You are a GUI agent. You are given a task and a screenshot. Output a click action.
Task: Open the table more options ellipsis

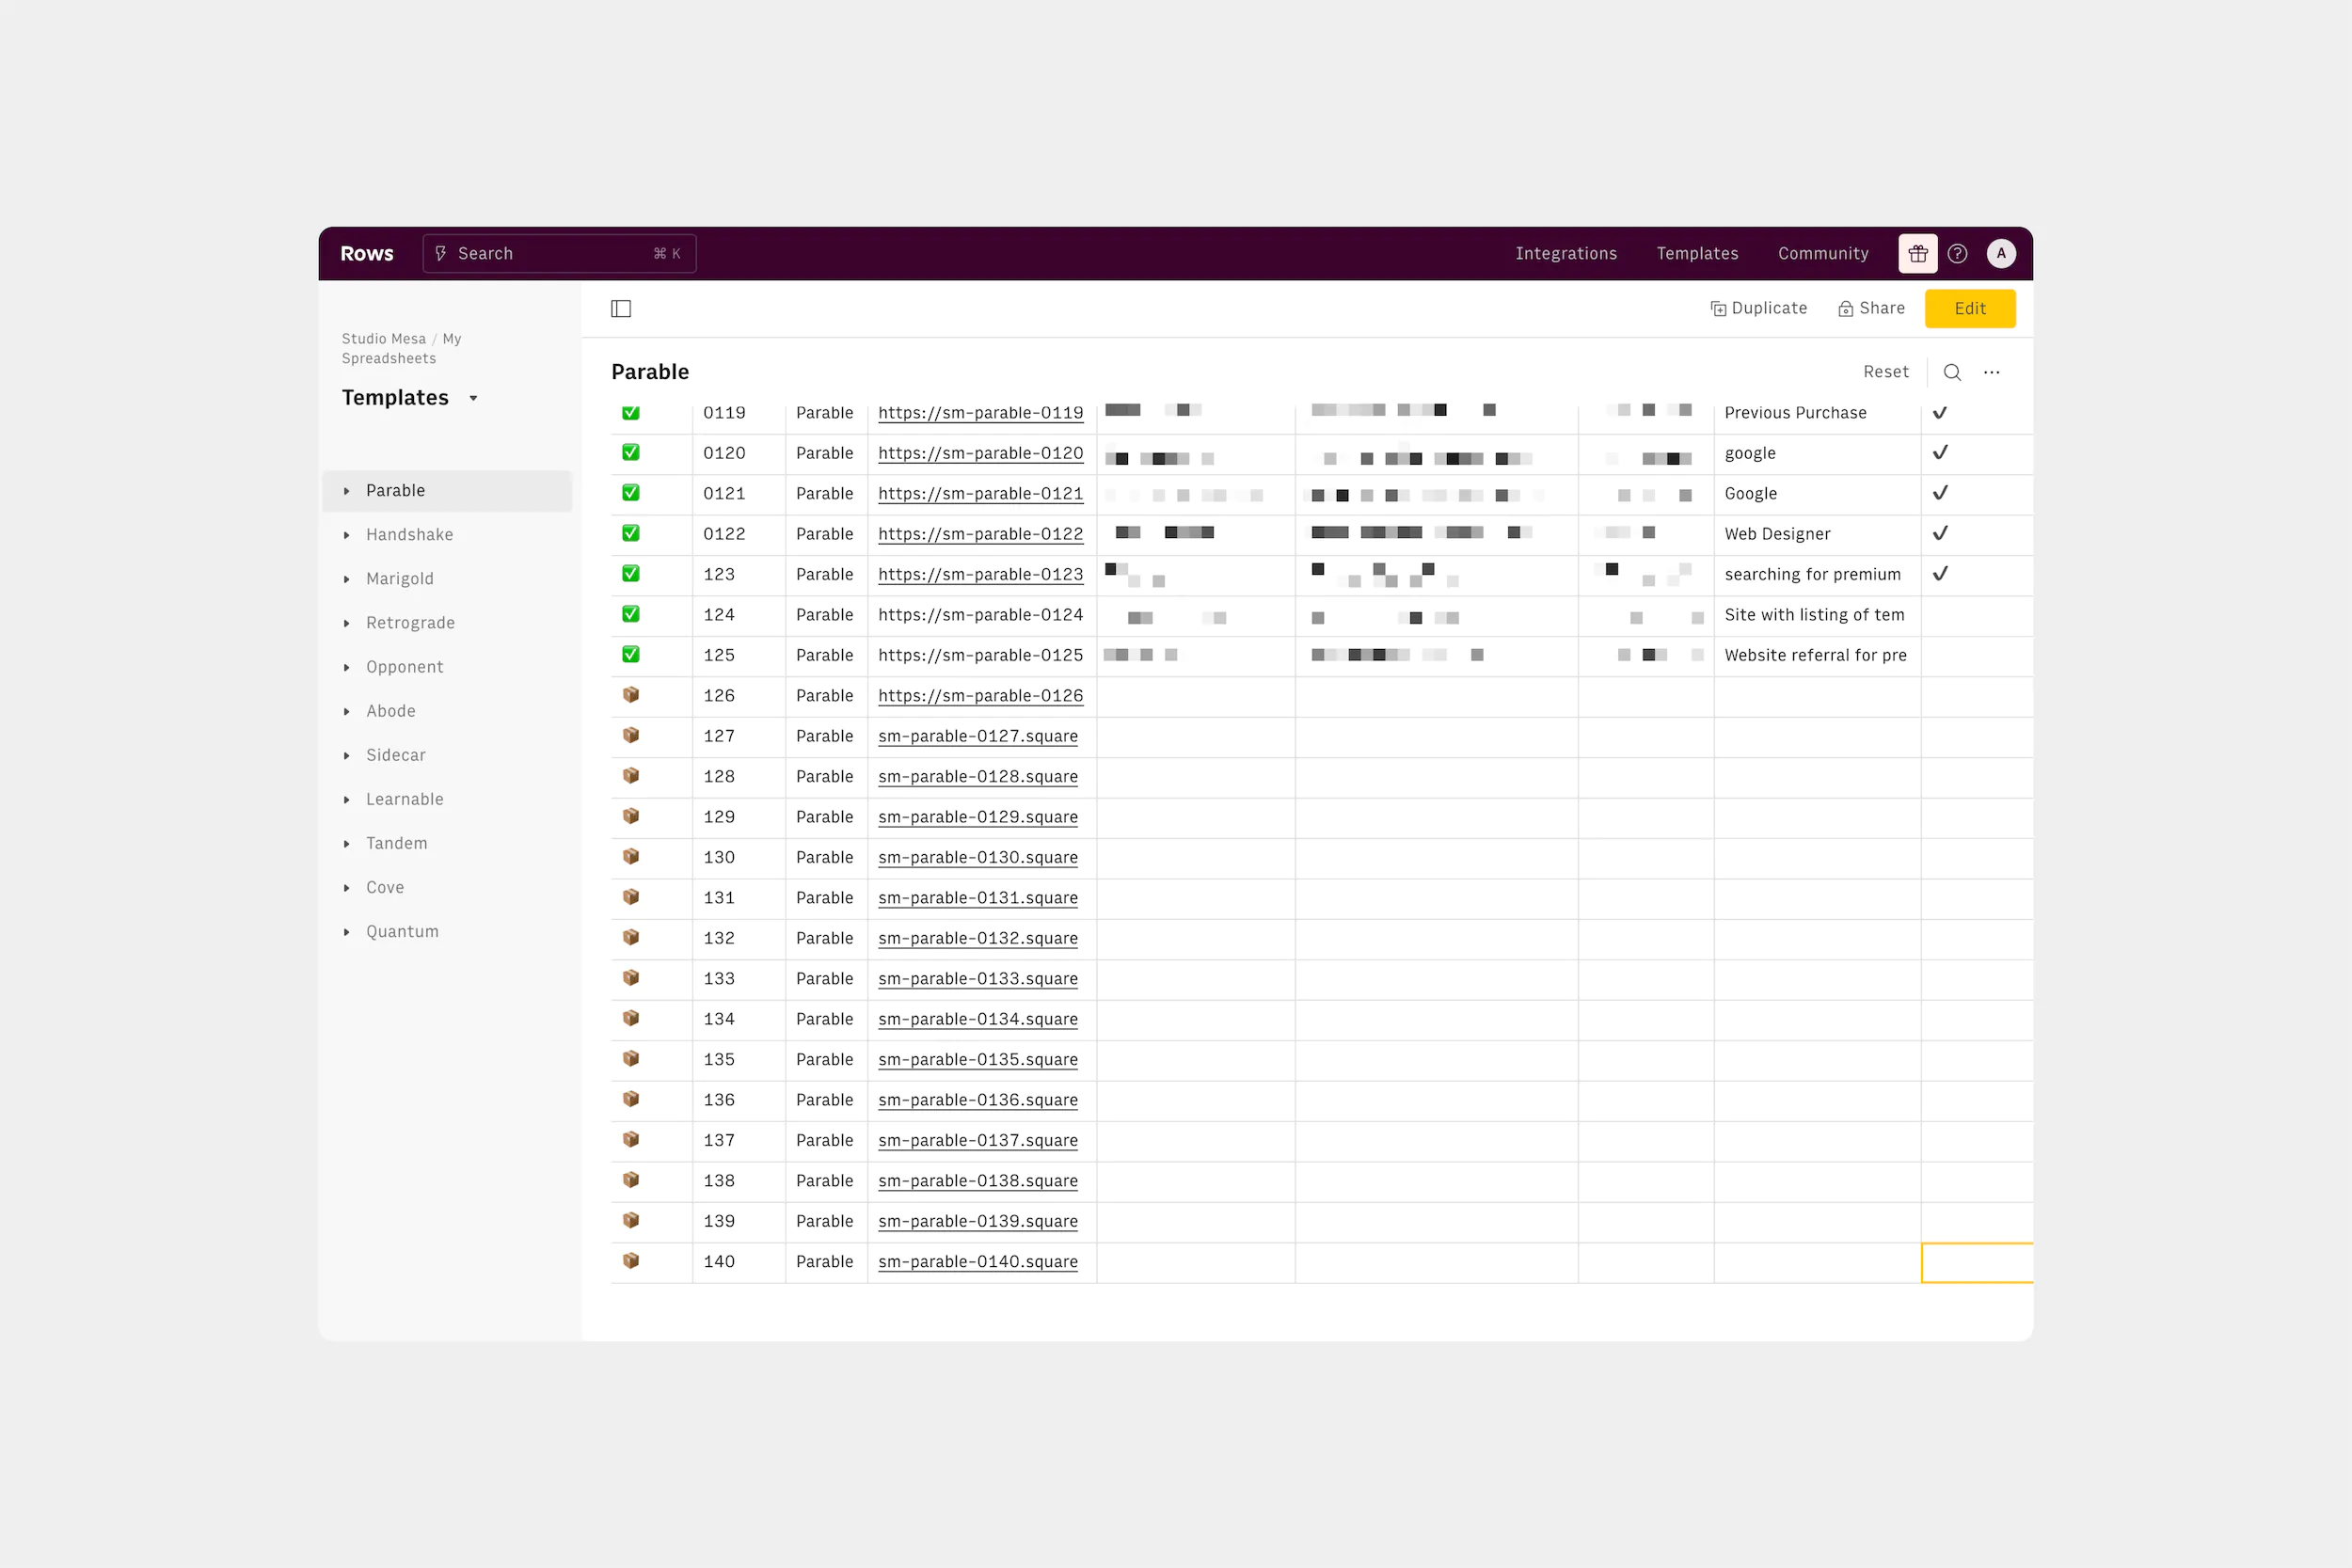(1991, 372)
